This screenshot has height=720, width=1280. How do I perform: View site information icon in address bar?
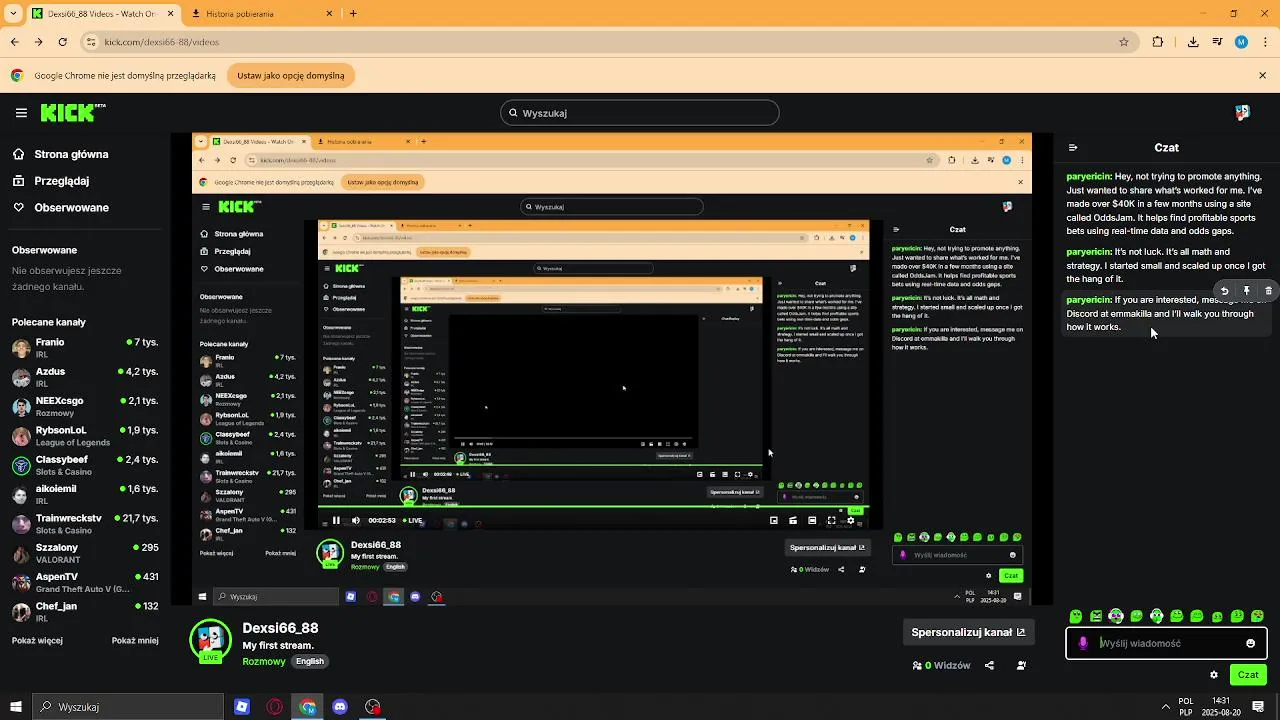click(91, 42)
